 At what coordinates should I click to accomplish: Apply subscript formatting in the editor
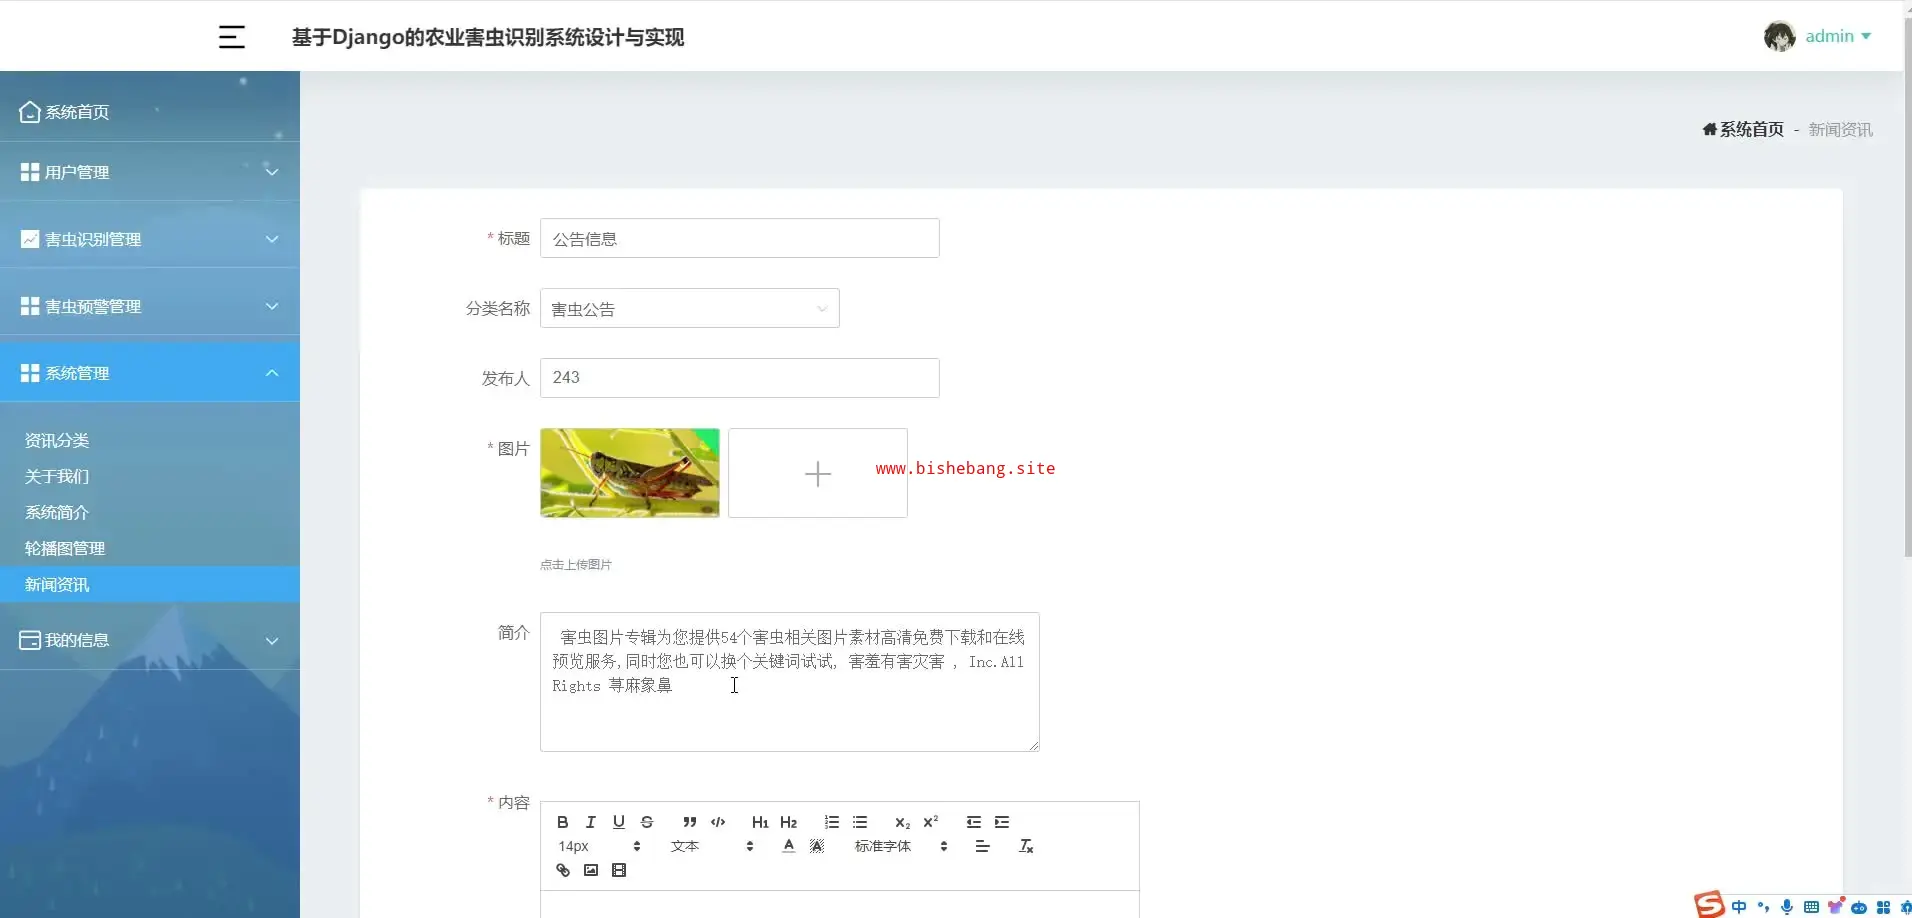click(902, 822)
